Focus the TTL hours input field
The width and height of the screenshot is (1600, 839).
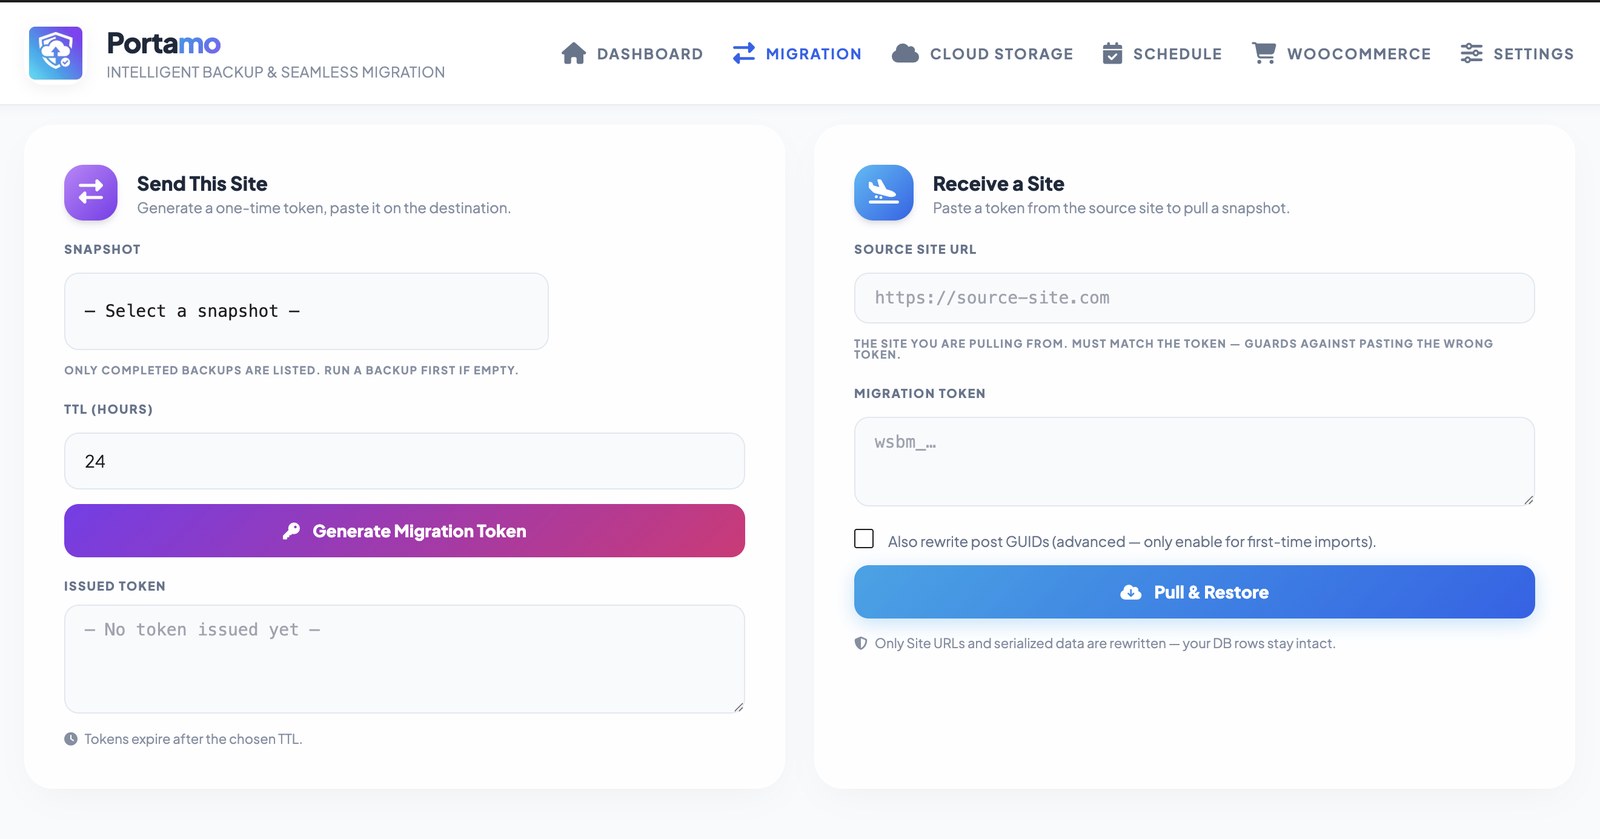pos(404,461)
